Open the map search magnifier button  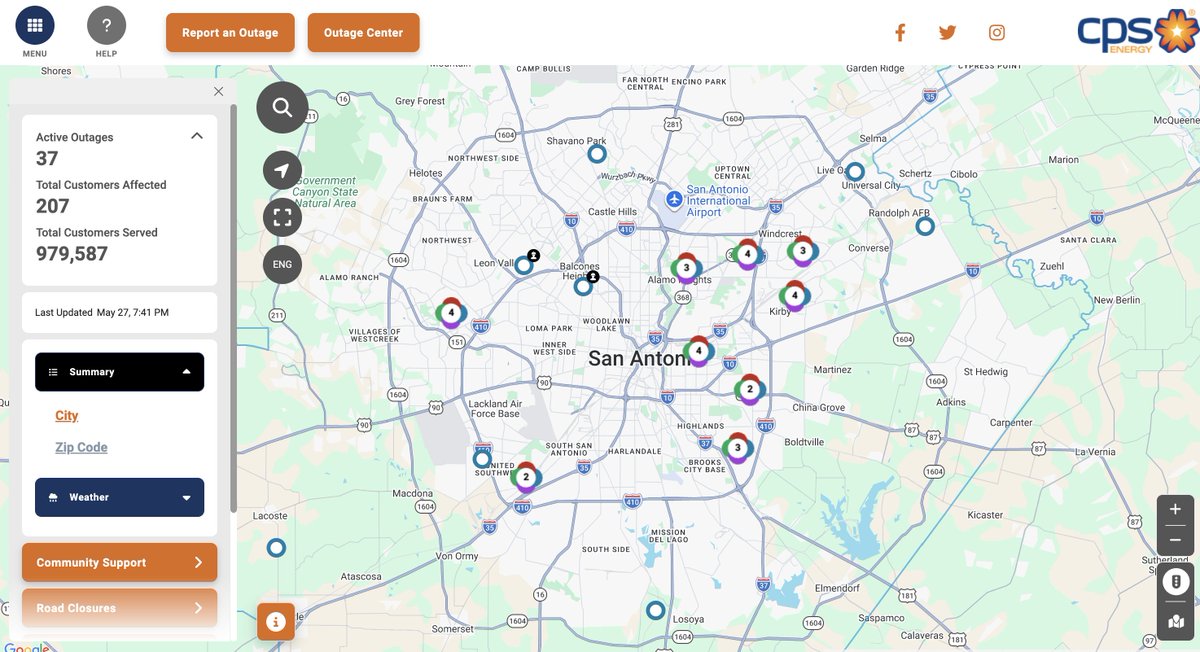[x=282, y=108]
